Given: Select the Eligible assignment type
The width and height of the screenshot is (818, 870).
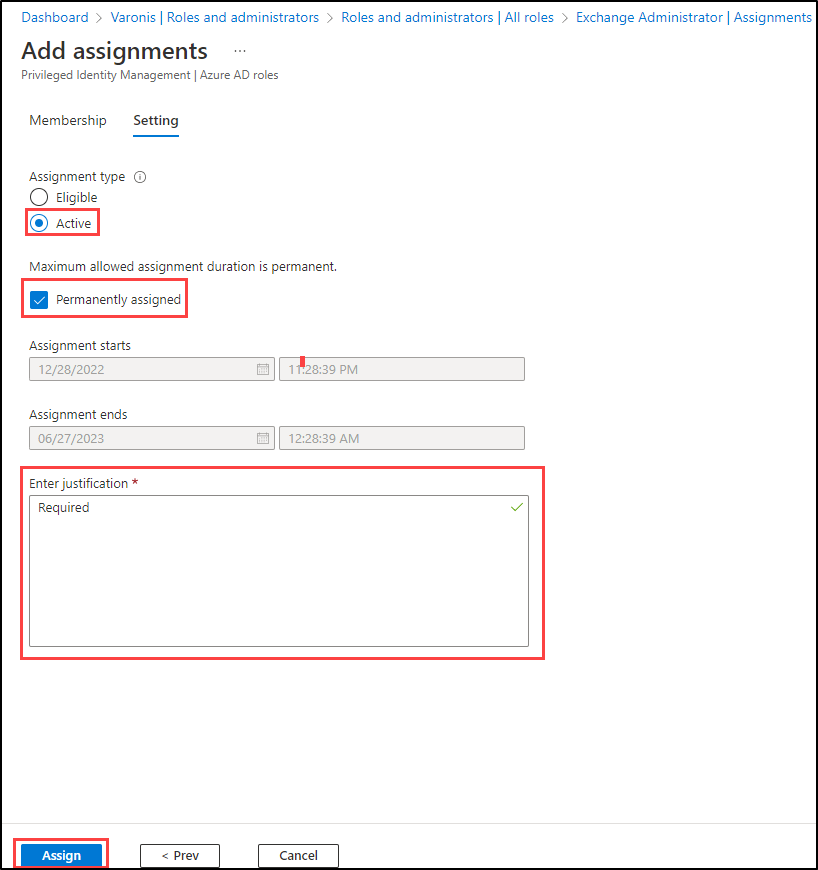Looking at the screenshot, I should 37,197.
